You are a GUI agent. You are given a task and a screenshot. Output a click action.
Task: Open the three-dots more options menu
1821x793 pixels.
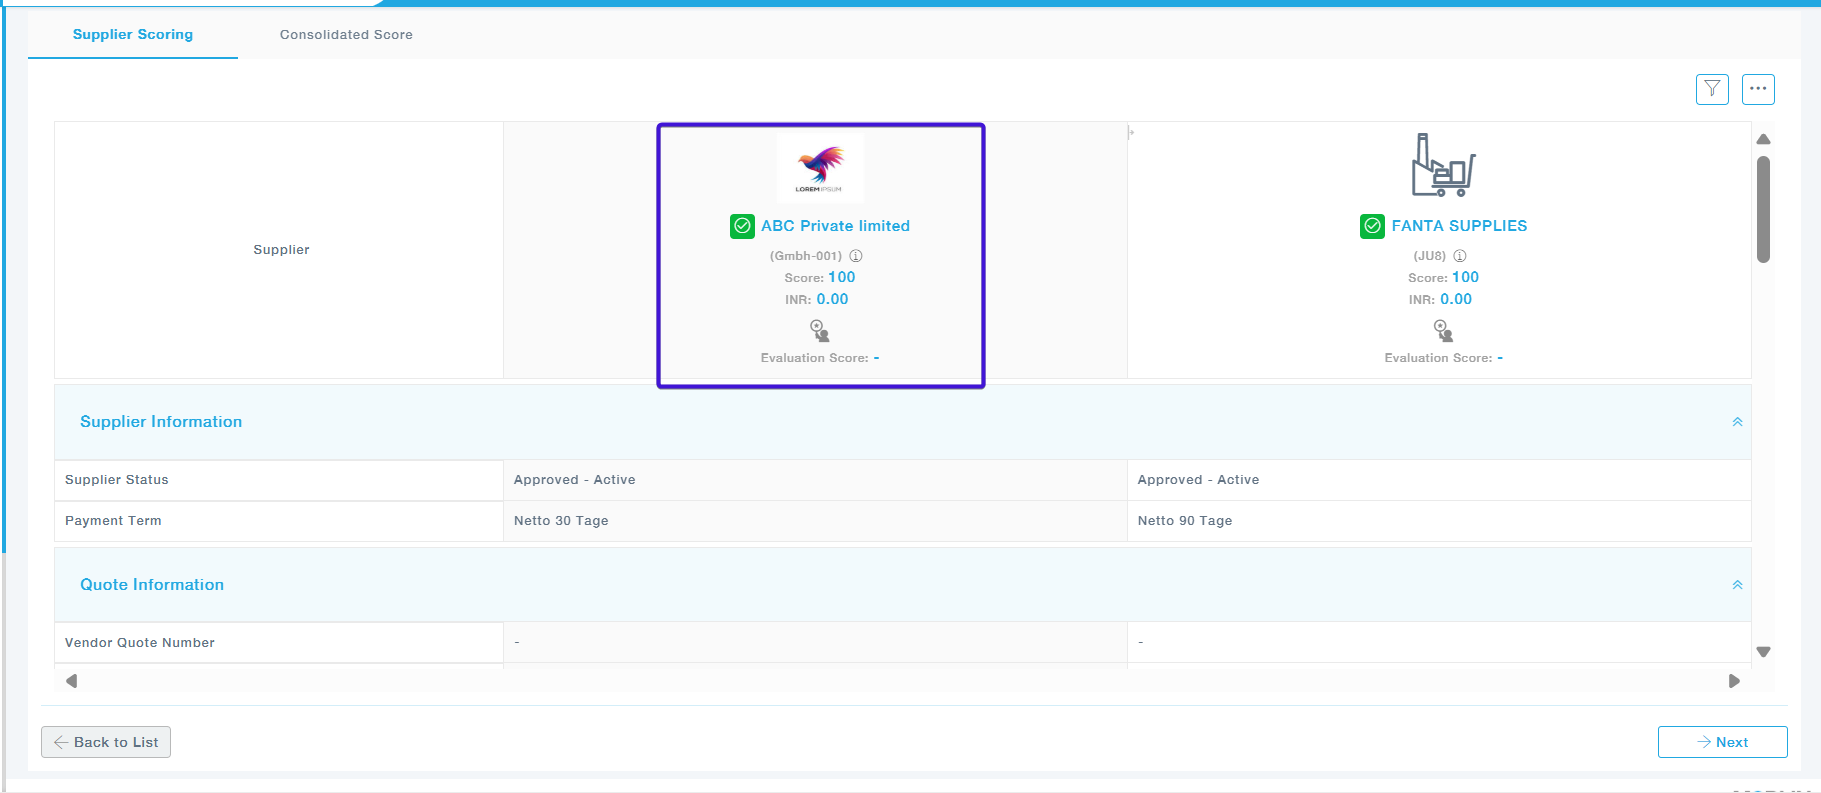click(x=1758, y=89)
